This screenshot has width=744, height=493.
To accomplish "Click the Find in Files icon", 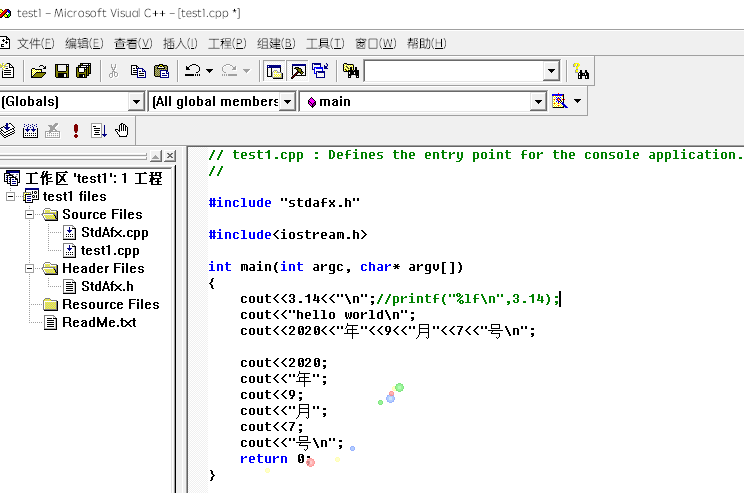I will click(351, 71).
